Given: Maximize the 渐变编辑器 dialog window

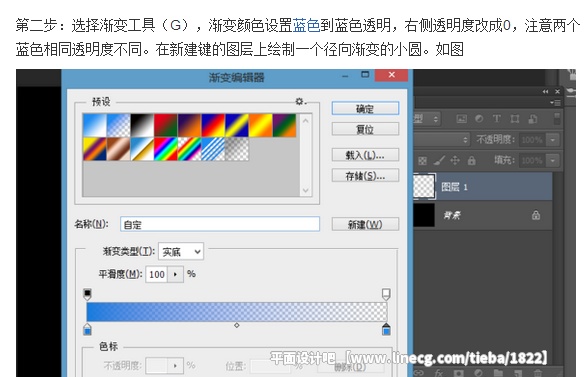Looking at the screenshot, I should pos(365,75).
